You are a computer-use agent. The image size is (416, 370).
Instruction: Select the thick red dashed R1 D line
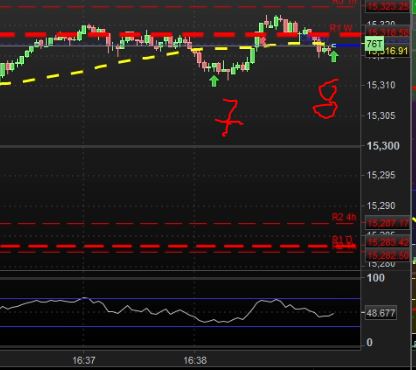[177, 246]
